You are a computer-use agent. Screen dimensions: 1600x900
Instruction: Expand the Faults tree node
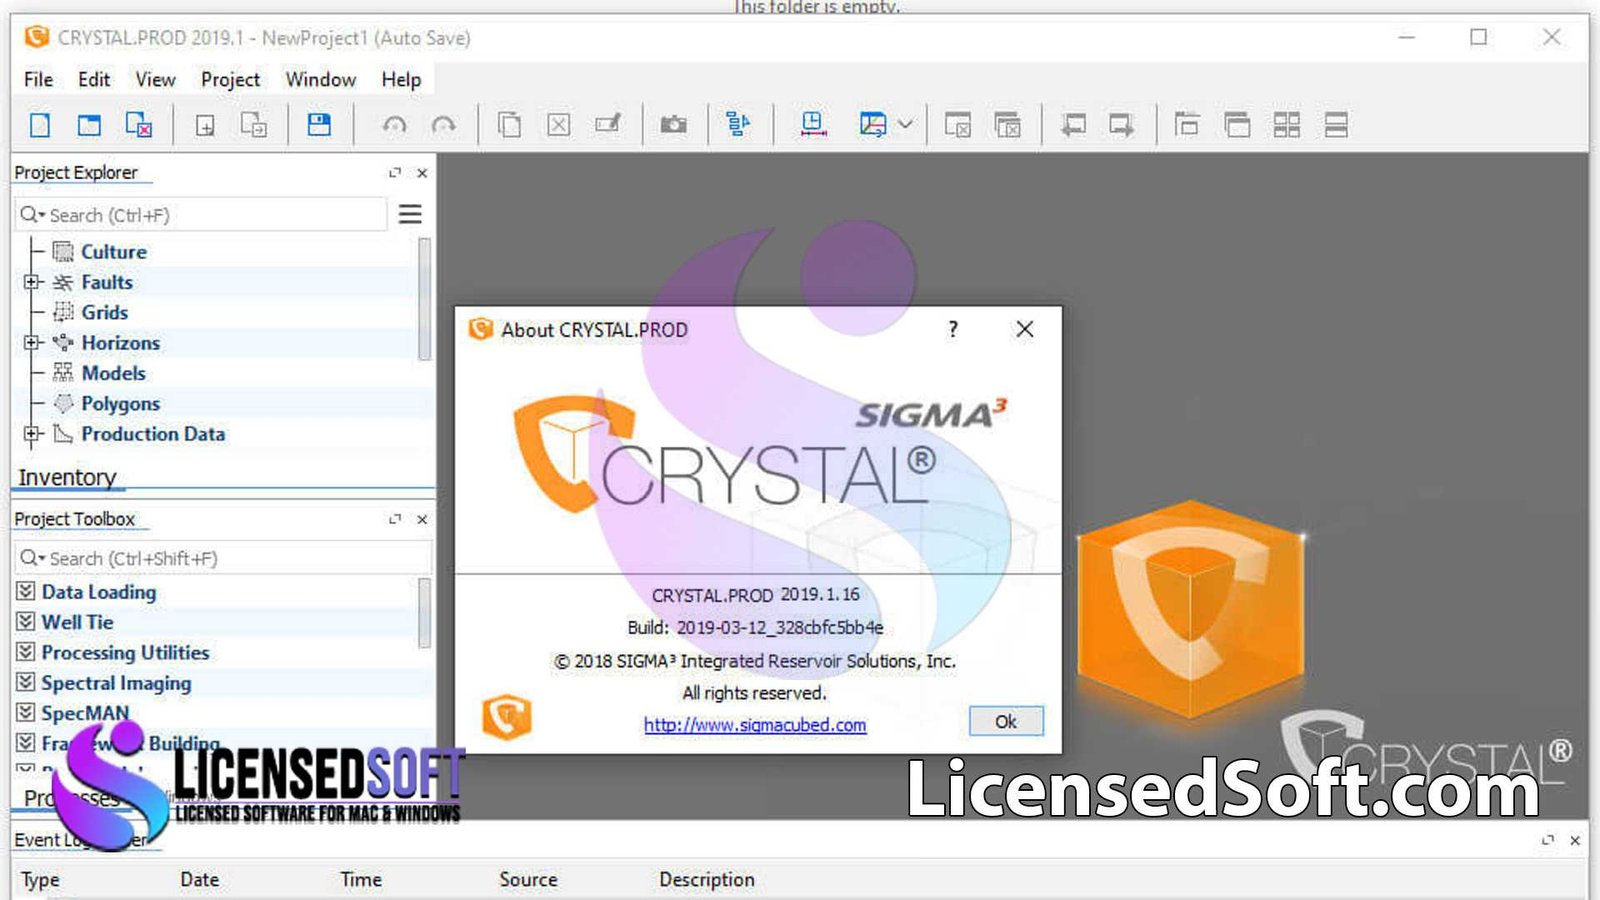(32, 282)
